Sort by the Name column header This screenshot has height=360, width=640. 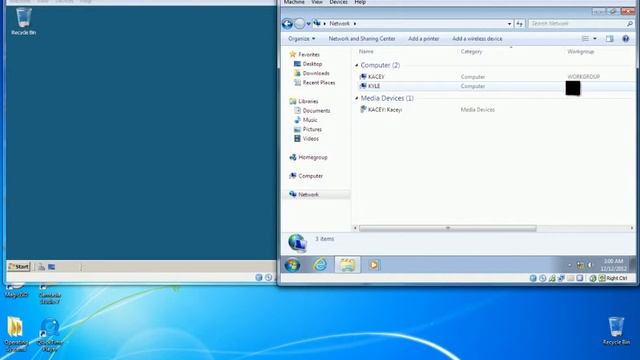pyautogui.click(x=366, y=51)
